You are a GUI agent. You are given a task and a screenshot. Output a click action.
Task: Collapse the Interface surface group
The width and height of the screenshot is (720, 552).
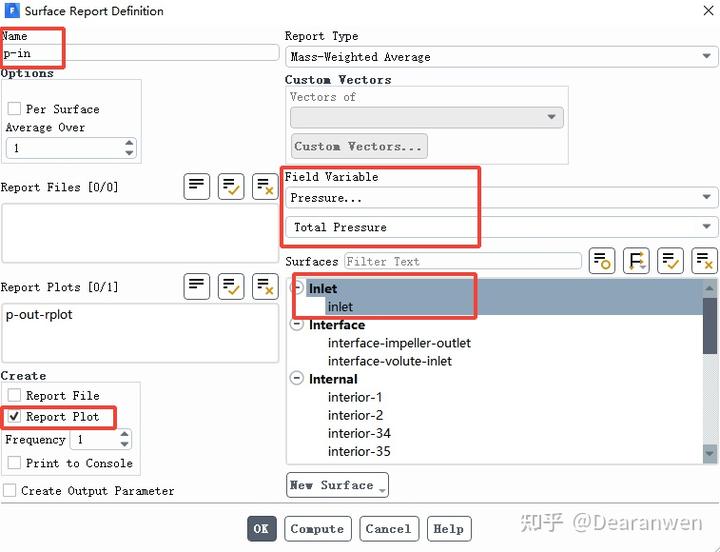tap(297, 324)
